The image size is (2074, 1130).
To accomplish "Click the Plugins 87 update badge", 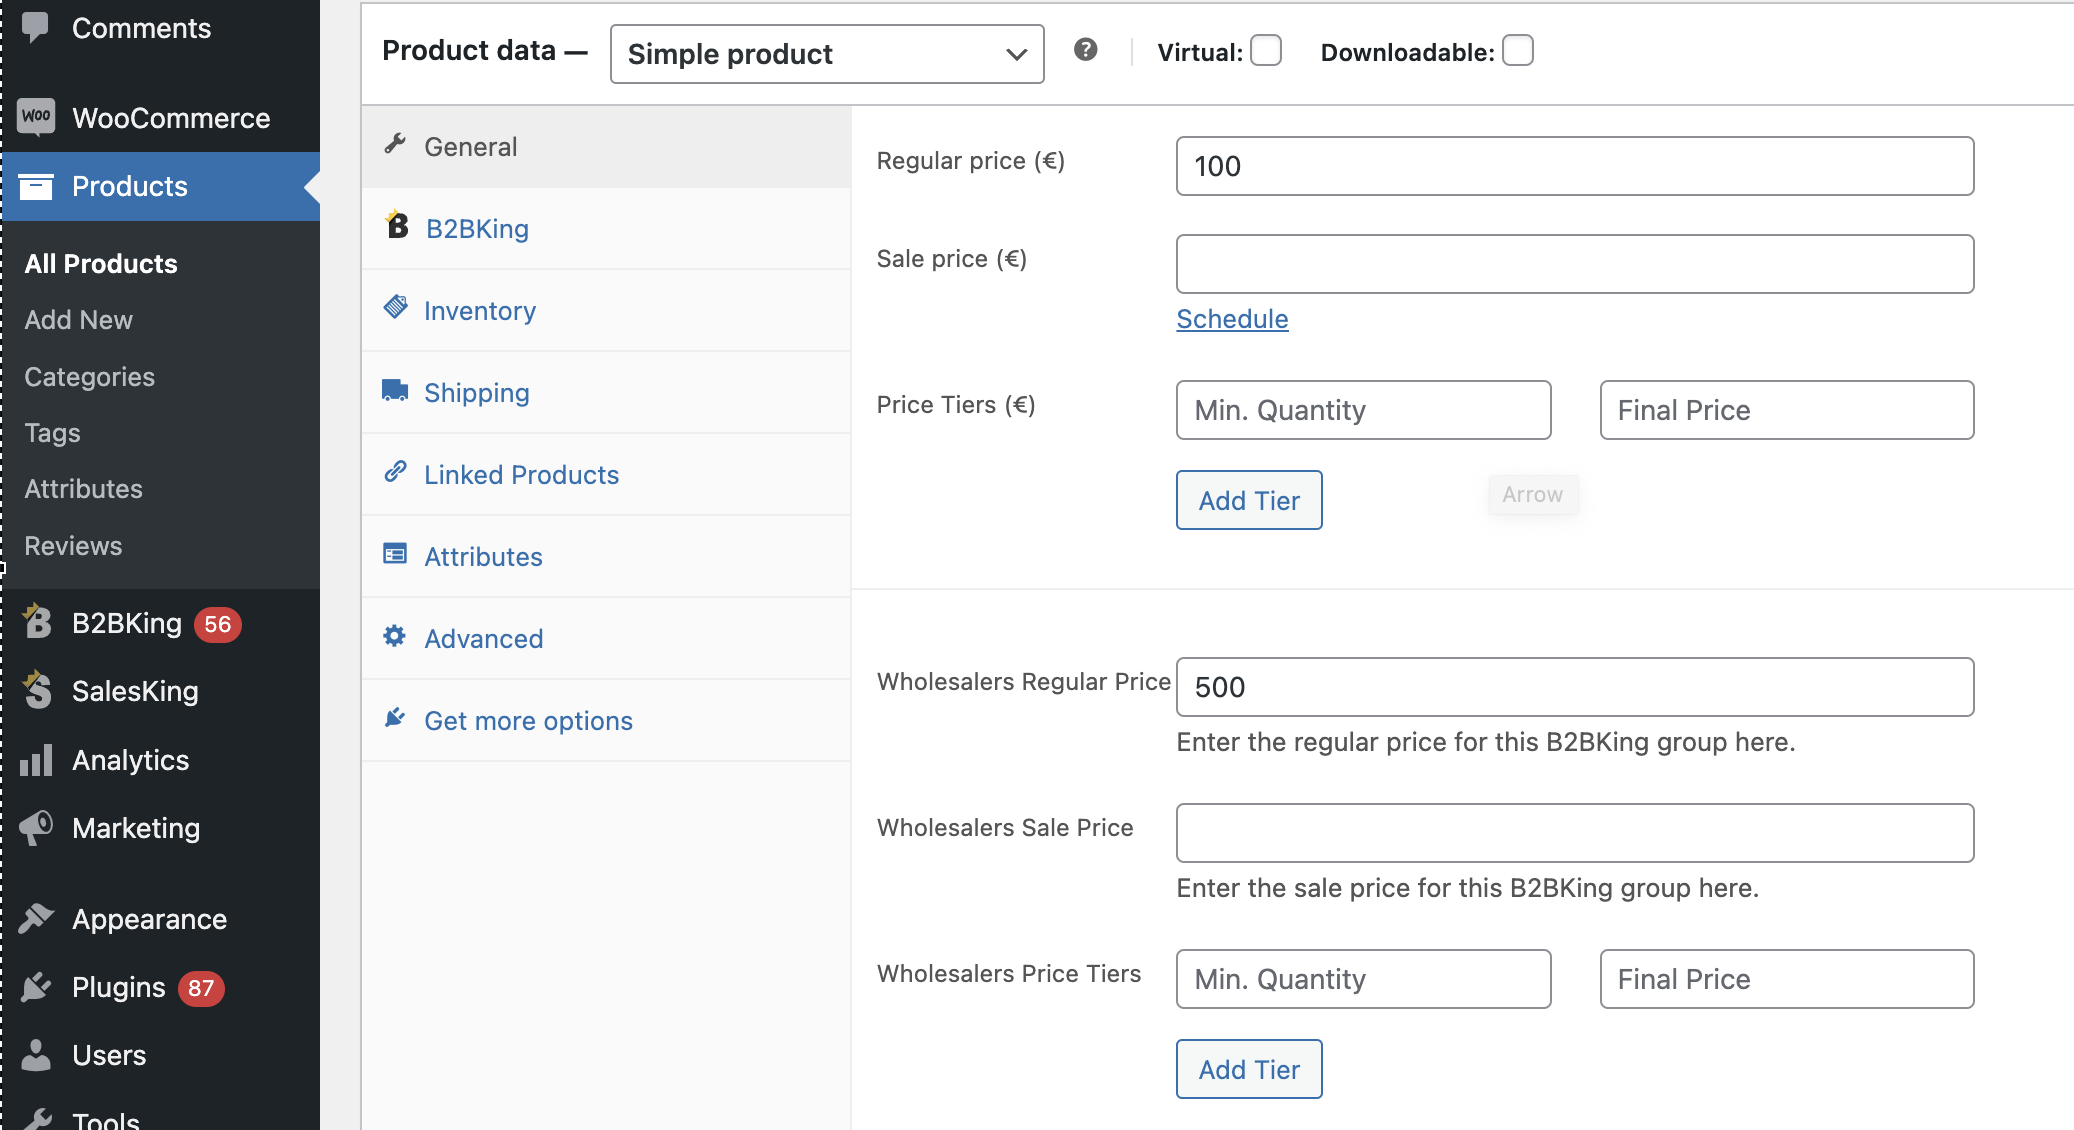I will pos(201,988).
